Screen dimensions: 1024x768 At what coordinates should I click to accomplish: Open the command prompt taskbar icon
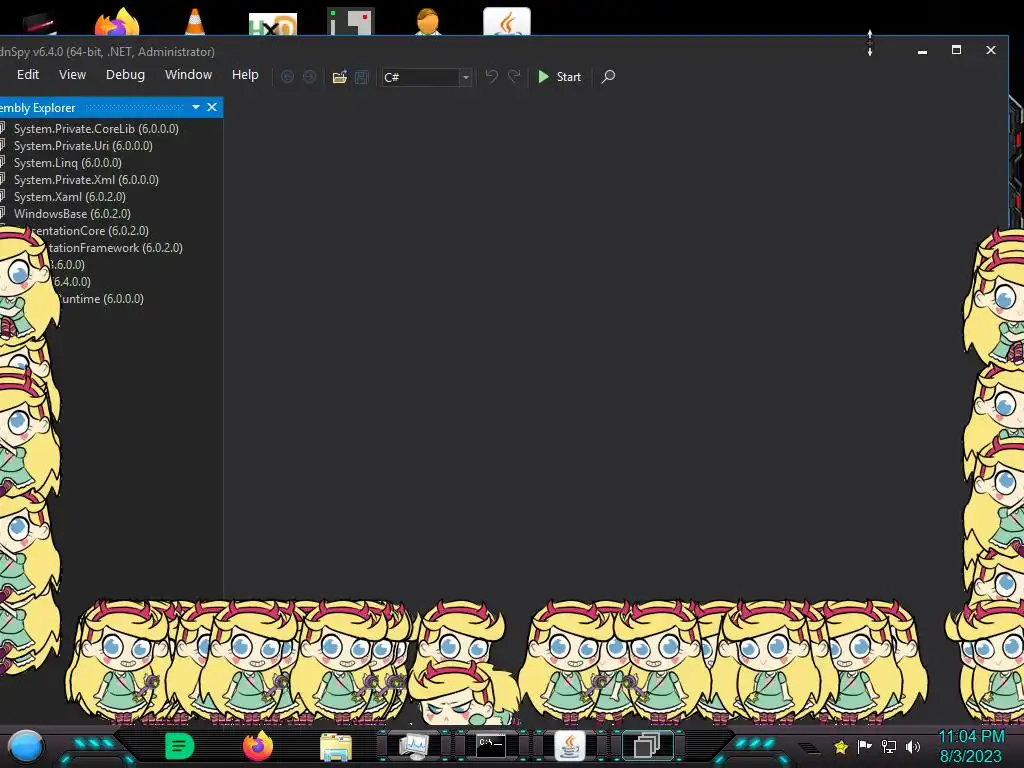[x=490, y=746]
